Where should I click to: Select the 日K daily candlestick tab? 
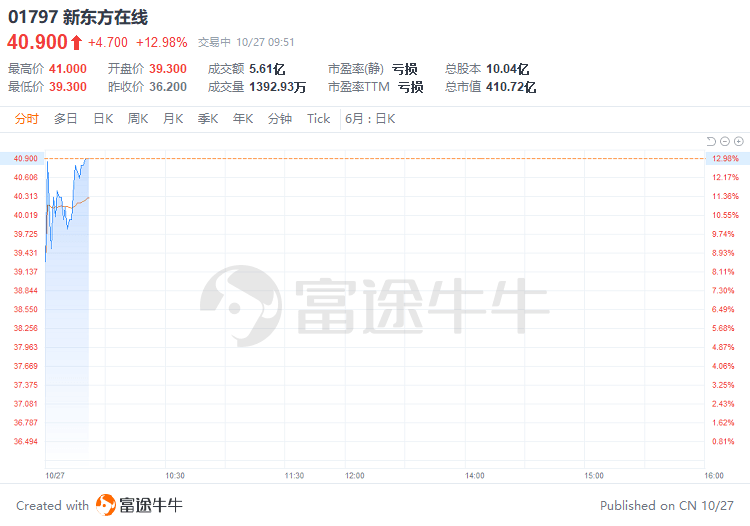tap(103, 119)
